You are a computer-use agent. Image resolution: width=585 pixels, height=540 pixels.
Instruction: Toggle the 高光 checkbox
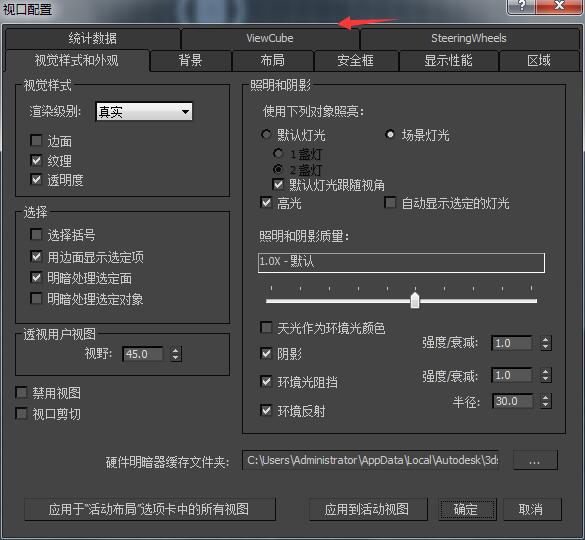click(x=266, y=203)
